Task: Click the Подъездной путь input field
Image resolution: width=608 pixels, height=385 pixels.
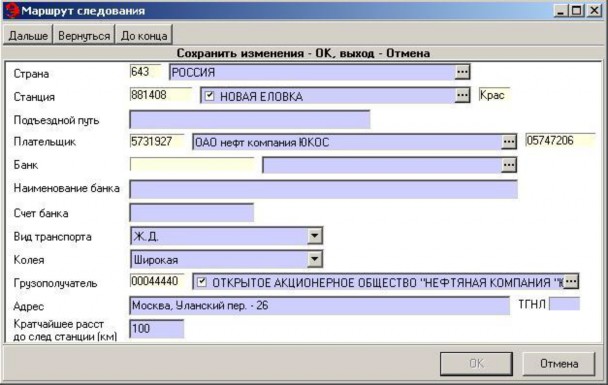Action: [250, 119]
